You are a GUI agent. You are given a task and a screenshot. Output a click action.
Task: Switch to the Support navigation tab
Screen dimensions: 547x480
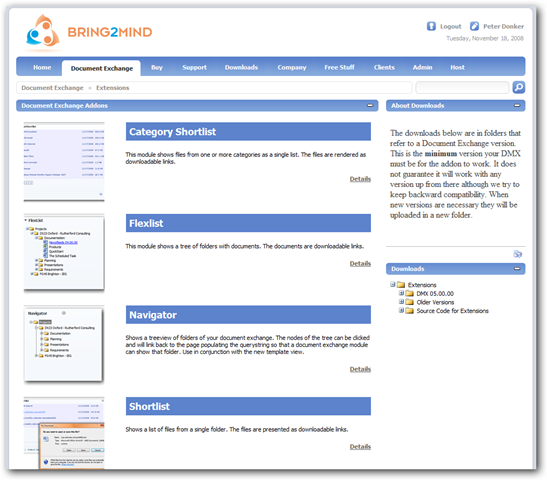pyautogui.click(x=194, y=67)
